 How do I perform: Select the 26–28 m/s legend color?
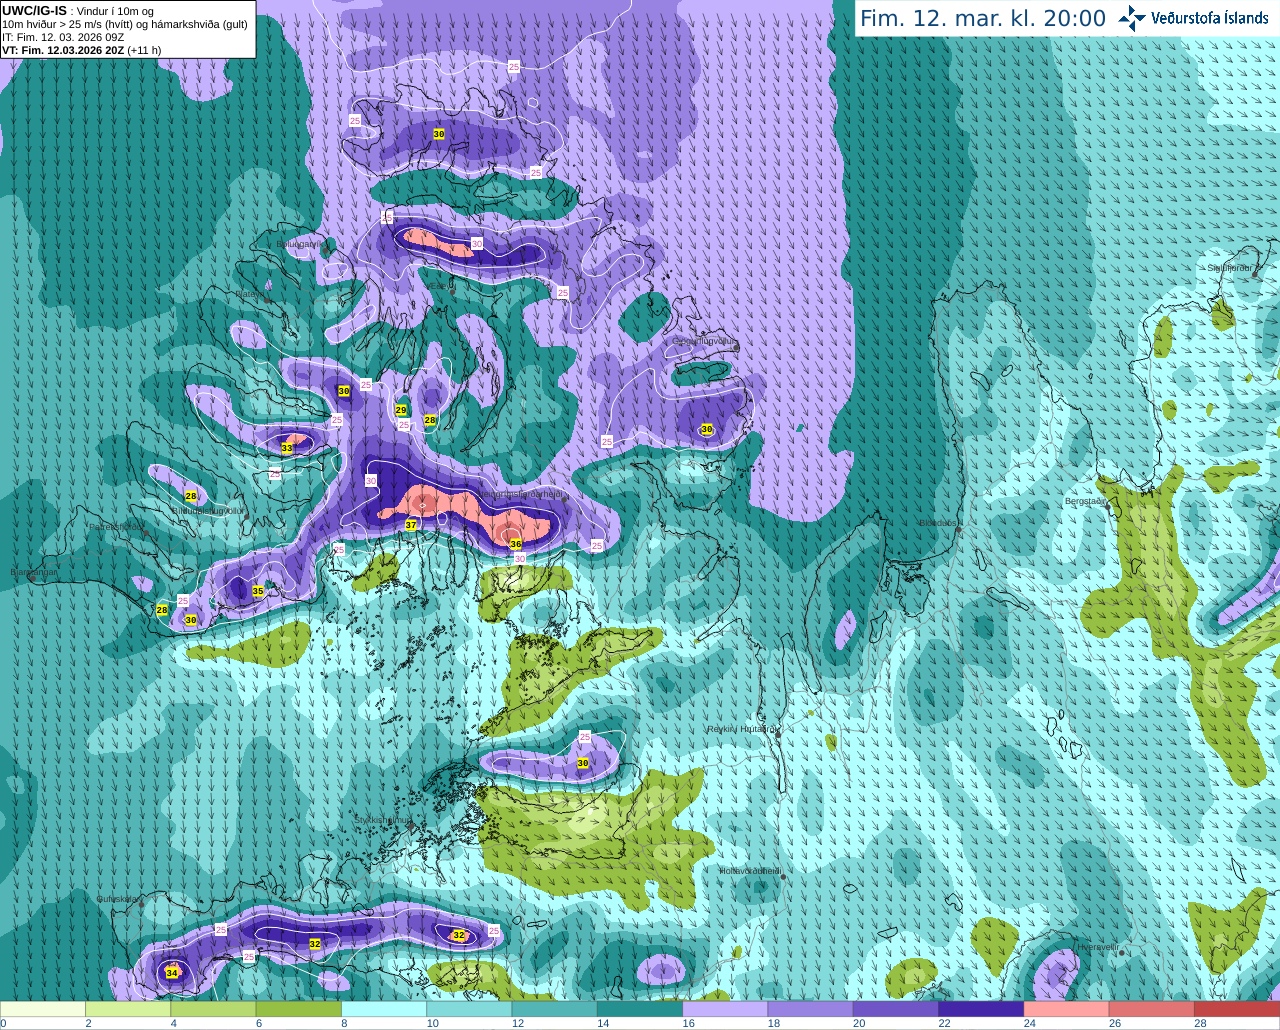tap(1152, 1009)
